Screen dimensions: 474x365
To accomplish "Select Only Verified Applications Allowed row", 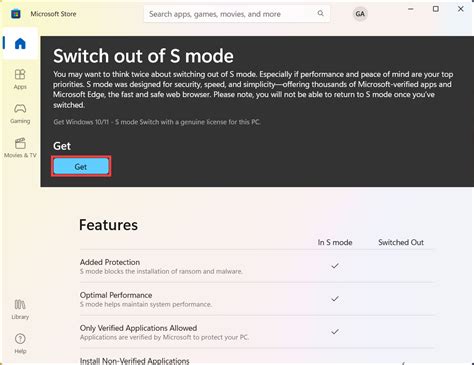I will [x=257, y=332].
